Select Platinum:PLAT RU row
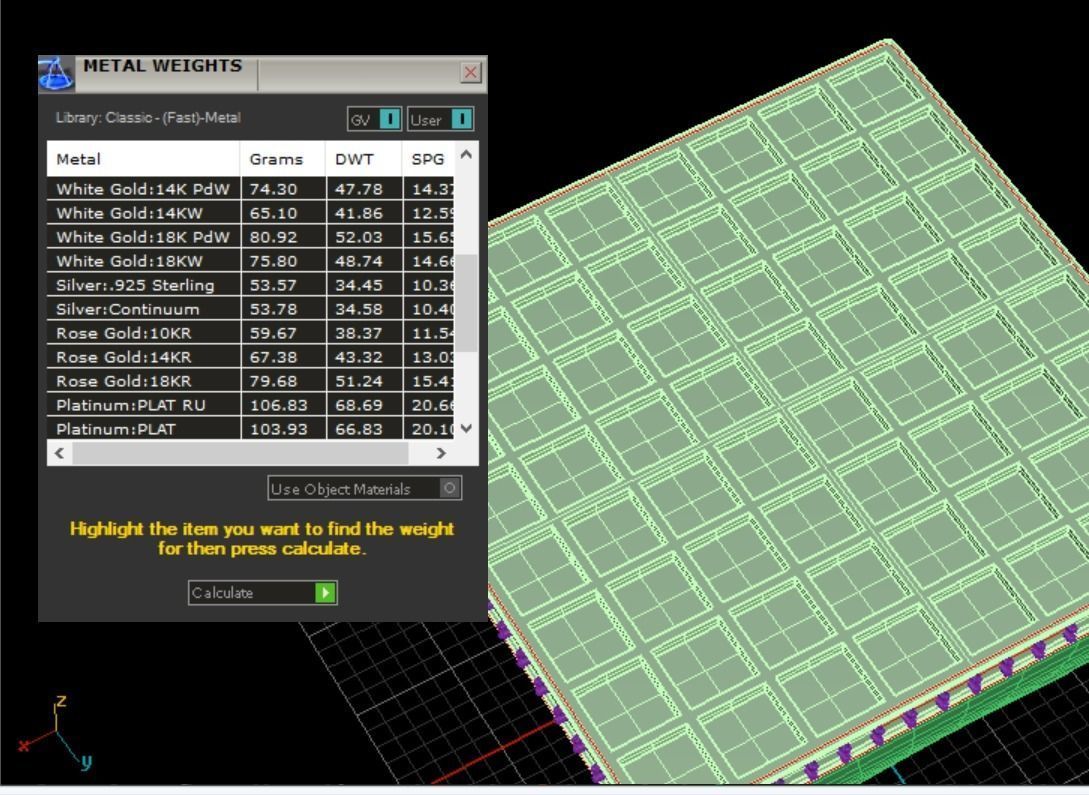The image size is (1089, 795). click(x=250, y=405)
